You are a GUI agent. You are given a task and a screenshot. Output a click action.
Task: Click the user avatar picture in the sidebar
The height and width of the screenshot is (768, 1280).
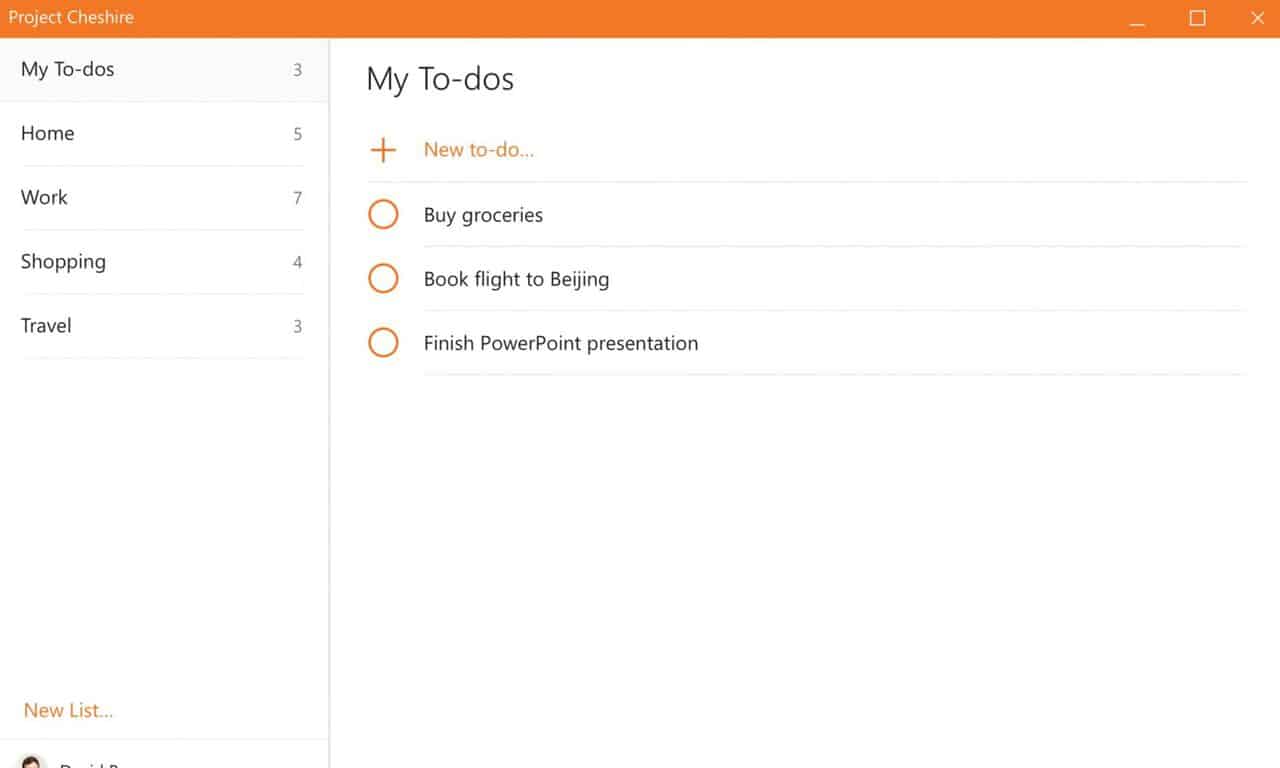click(33, 761)
